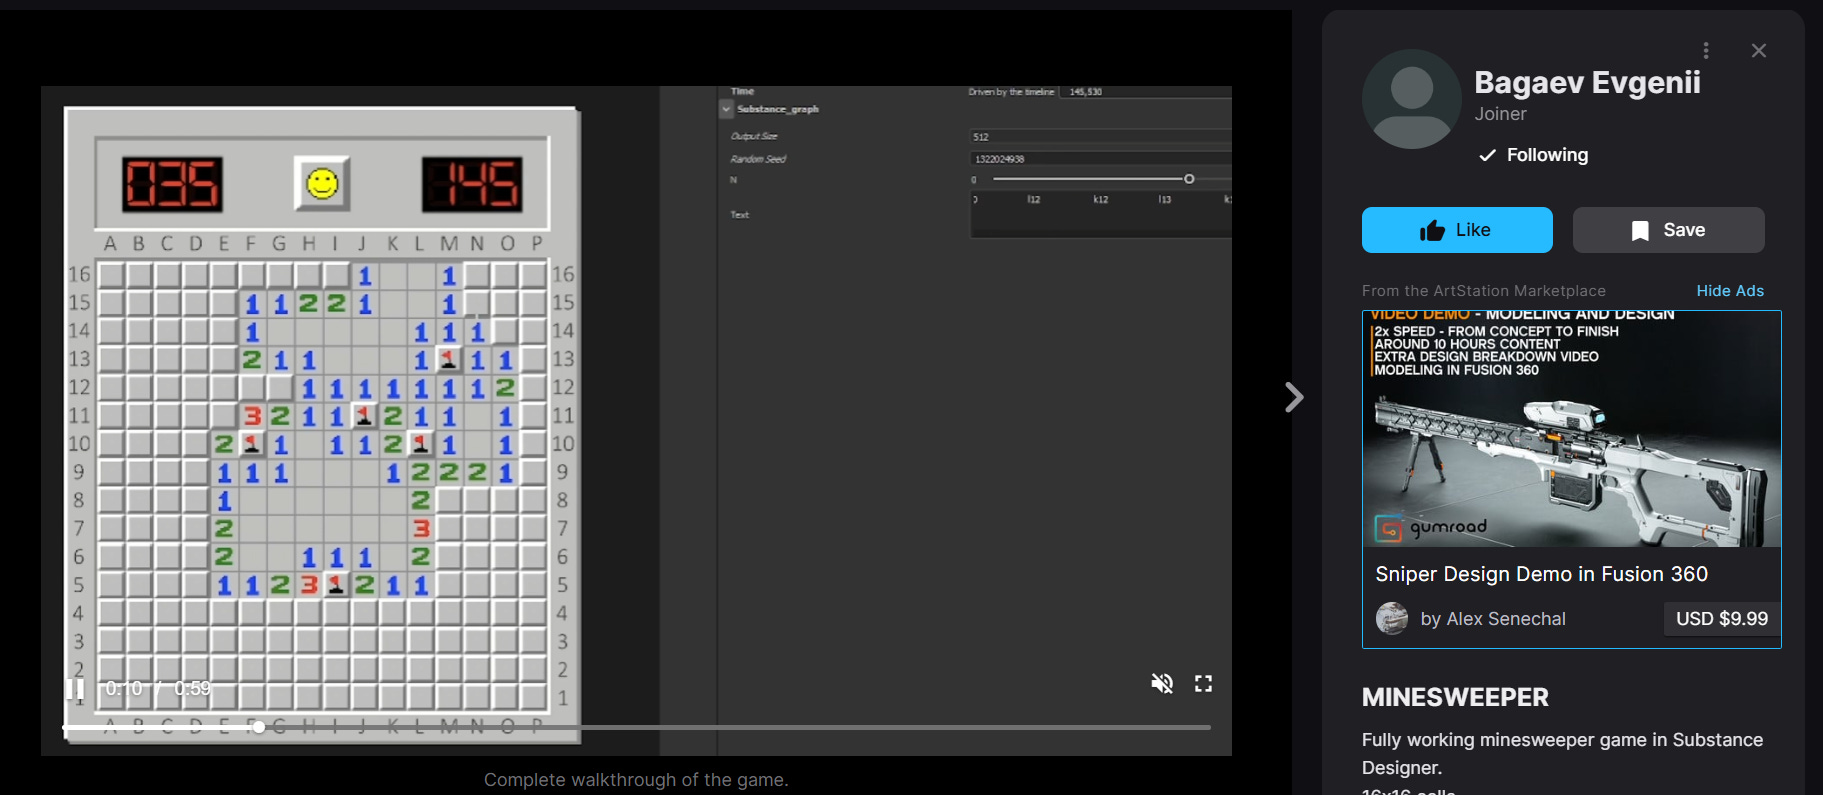Click the N parameter slider handle

pos(1189,179)
